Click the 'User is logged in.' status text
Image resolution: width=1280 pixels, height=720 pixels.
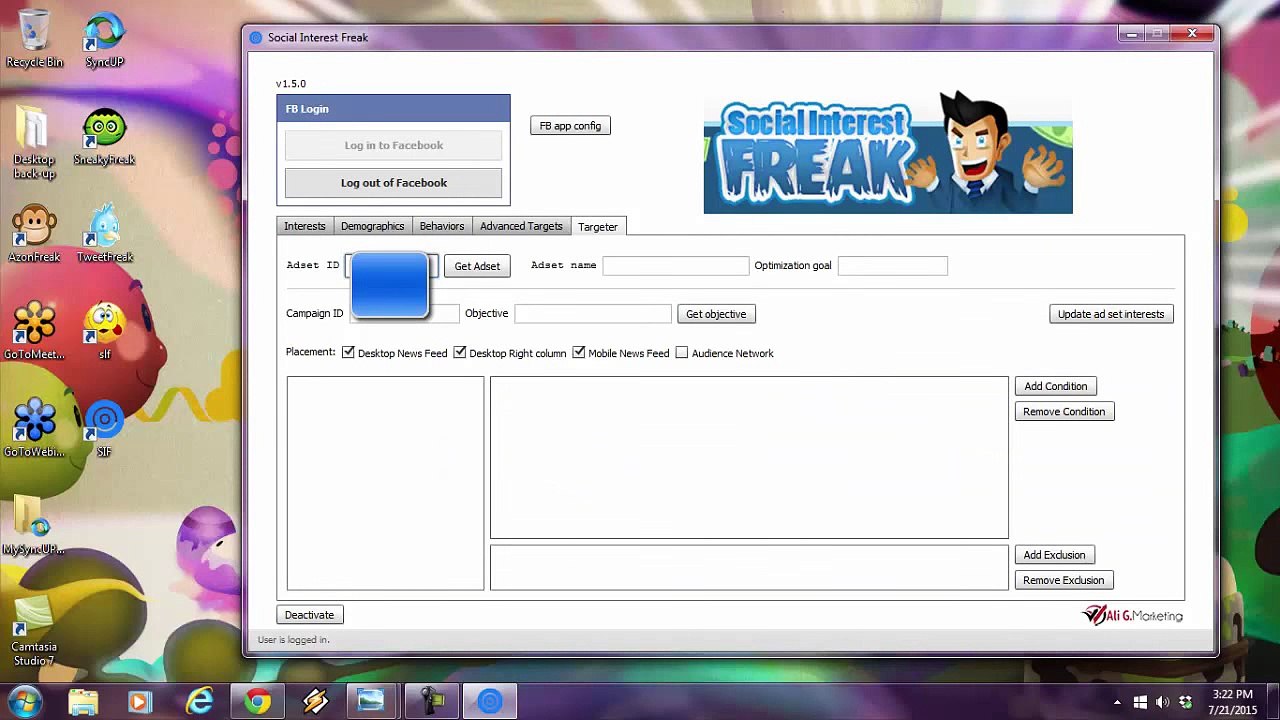(293, 640)
